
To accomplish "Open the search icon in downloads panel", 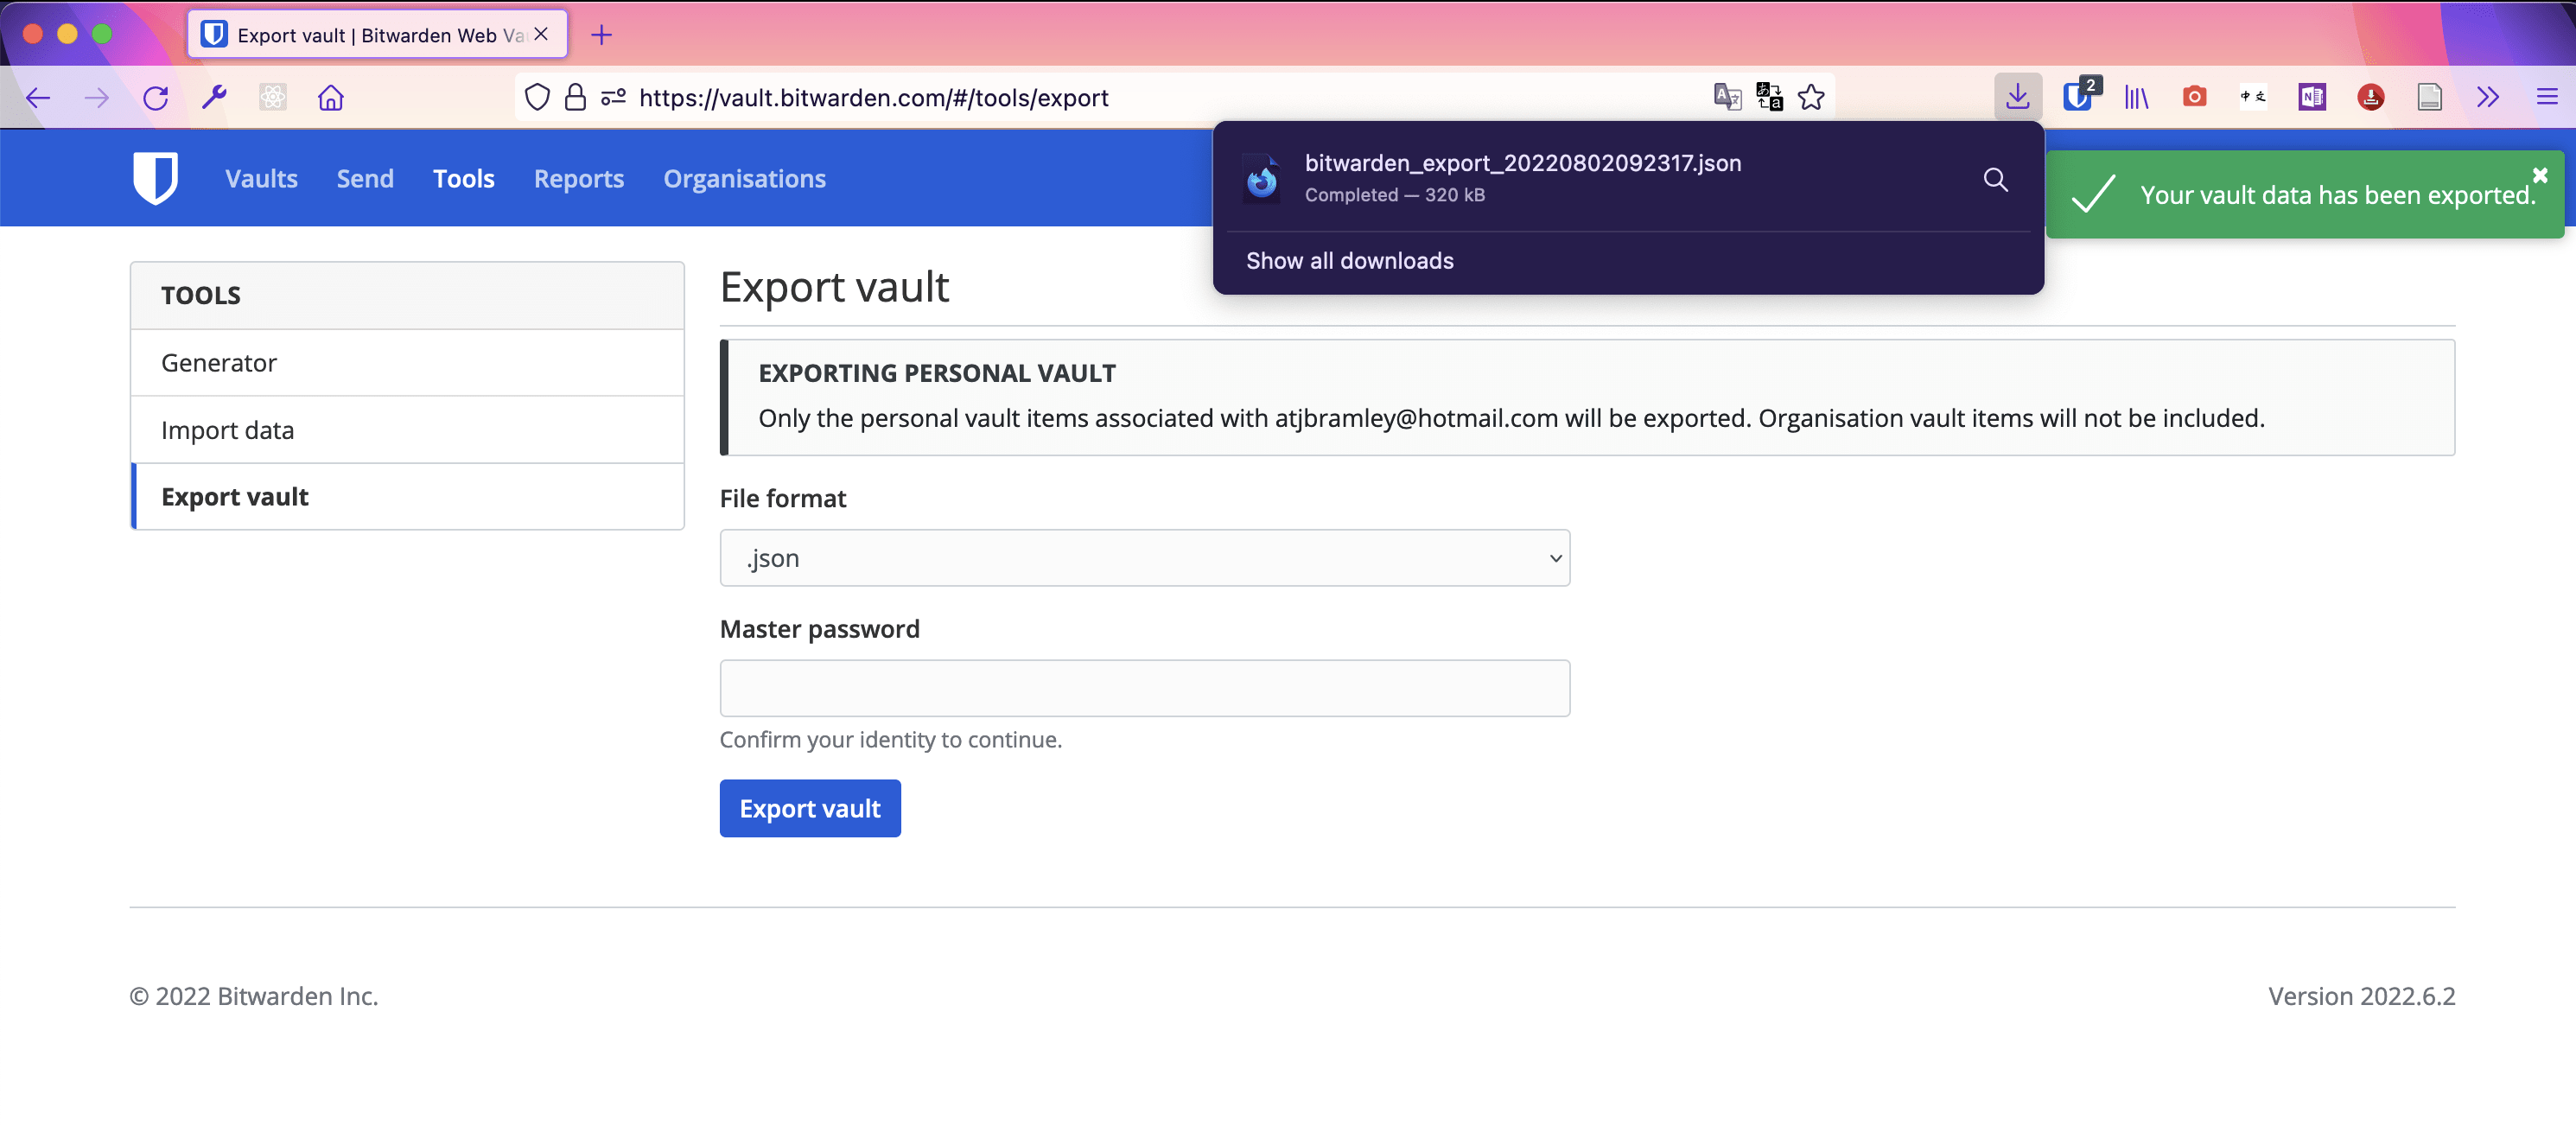I will coord(1996,177).
